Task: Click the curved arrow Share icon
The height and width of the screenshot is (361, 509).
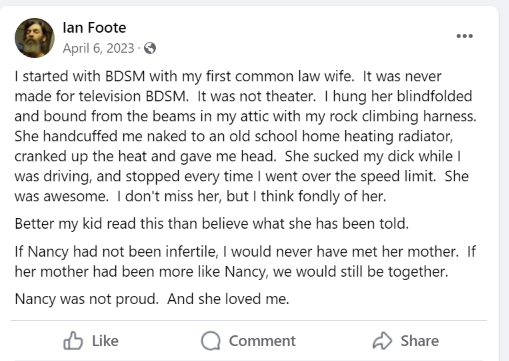Action: [x=382, y=341]
